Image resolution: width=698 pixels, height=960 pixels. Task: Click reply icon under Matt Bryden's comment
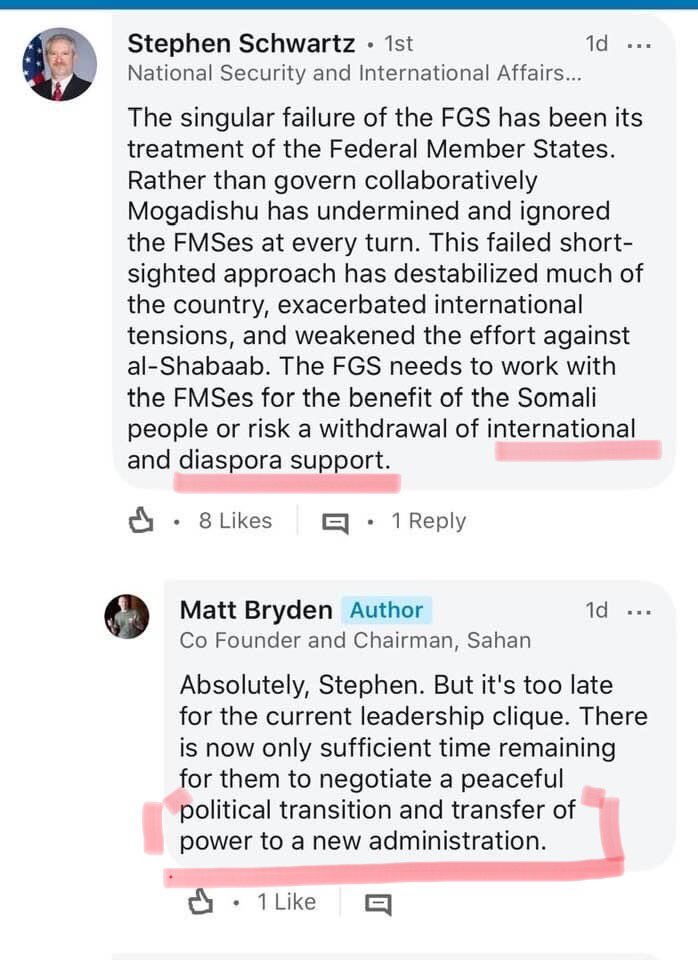(x=377, y=904)
